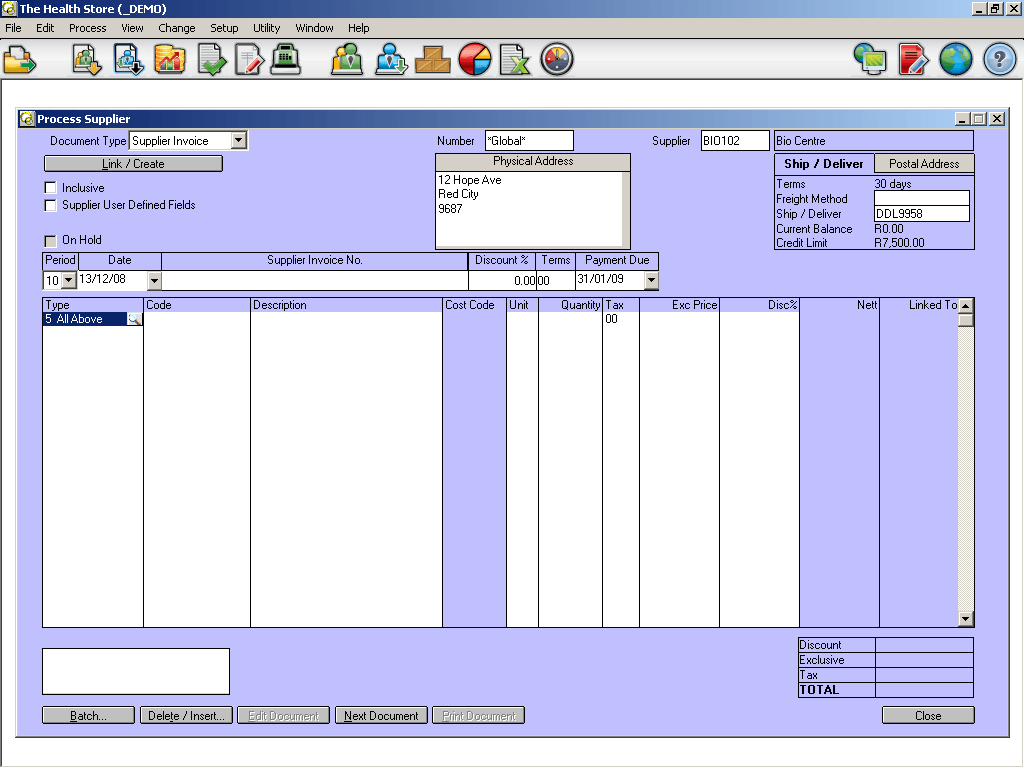Toggle the On Hold checkbox

[50, 240]
